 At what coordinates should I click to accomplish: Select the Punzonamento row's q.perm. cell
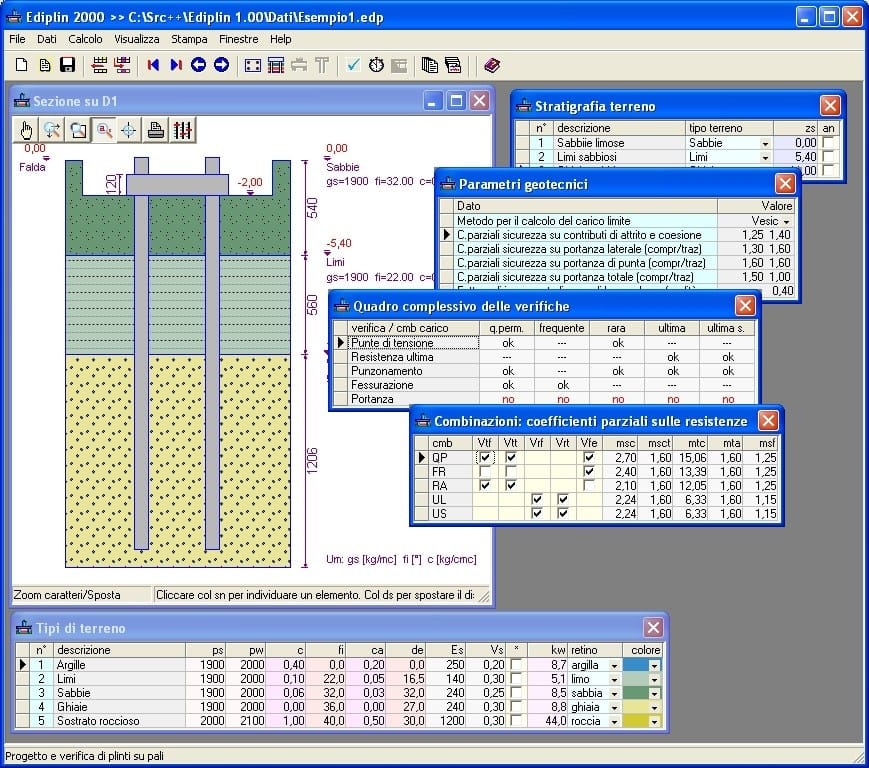tap(508, 371)
